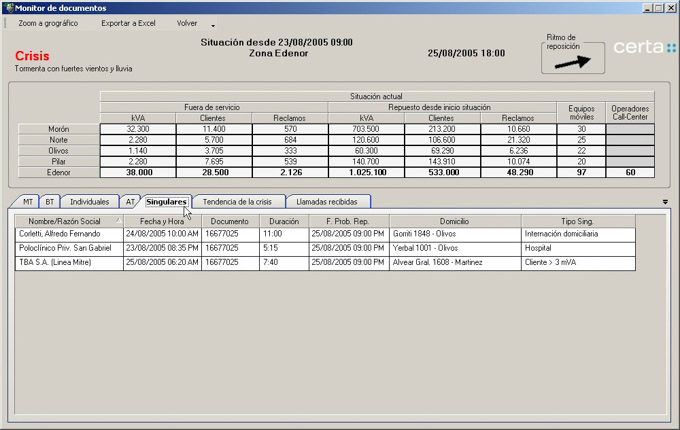Open Zoom a geográfico

48,23
